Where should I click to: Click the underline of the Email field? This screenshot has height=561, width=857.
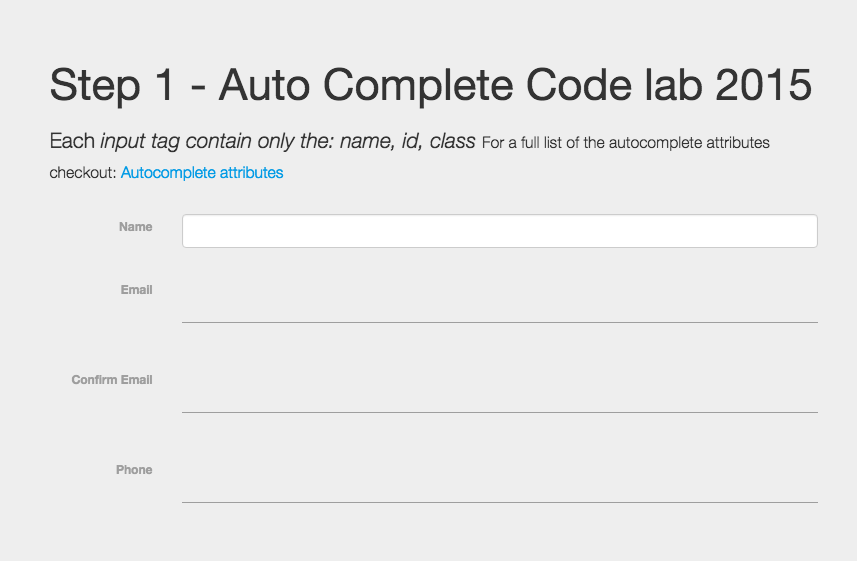click(499, 322)
